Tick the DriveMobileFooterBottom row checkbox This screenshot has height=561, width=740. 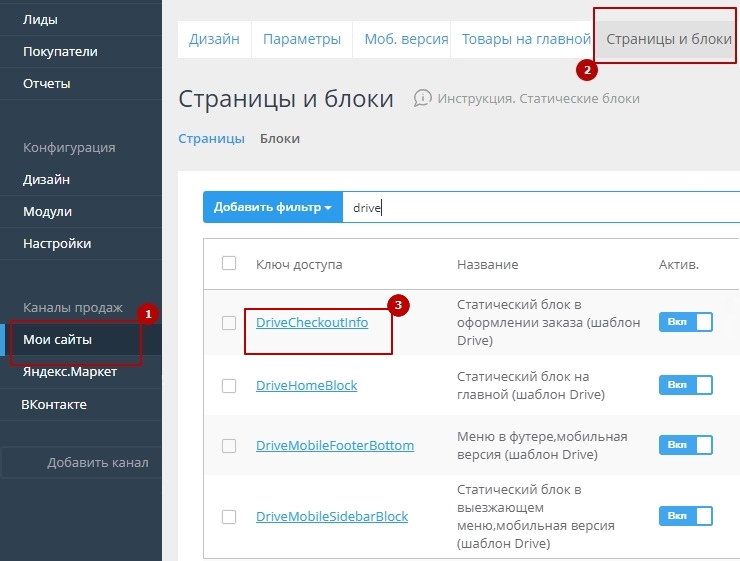coord(229,445)
